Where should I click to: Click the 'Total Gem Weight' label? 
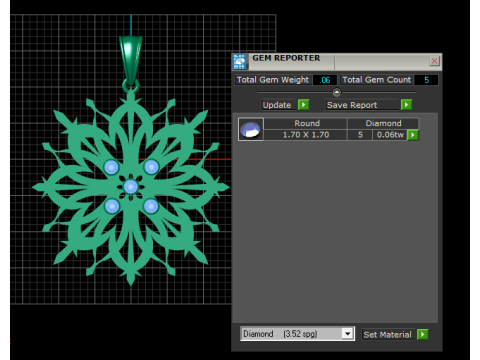[x=273, y=80]
